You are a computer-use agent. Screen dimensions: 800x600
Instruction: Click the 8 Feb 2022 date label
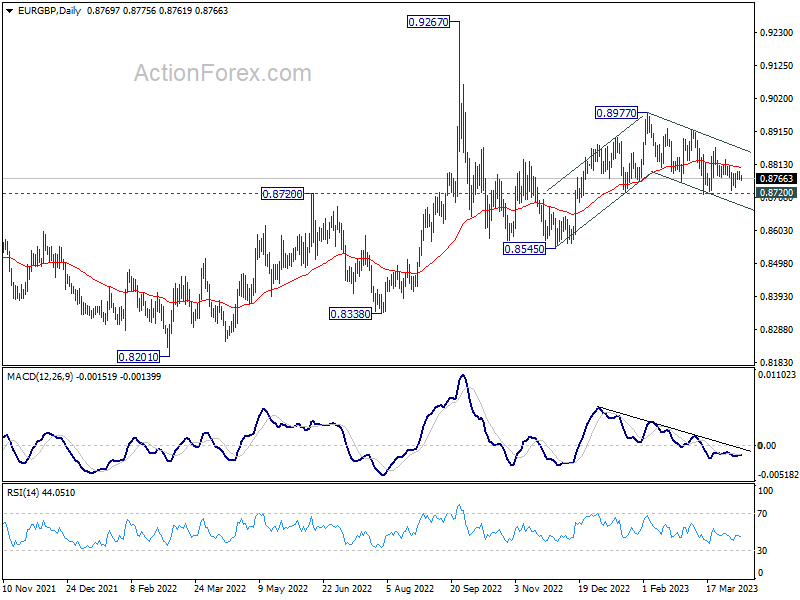click(153, 589)
